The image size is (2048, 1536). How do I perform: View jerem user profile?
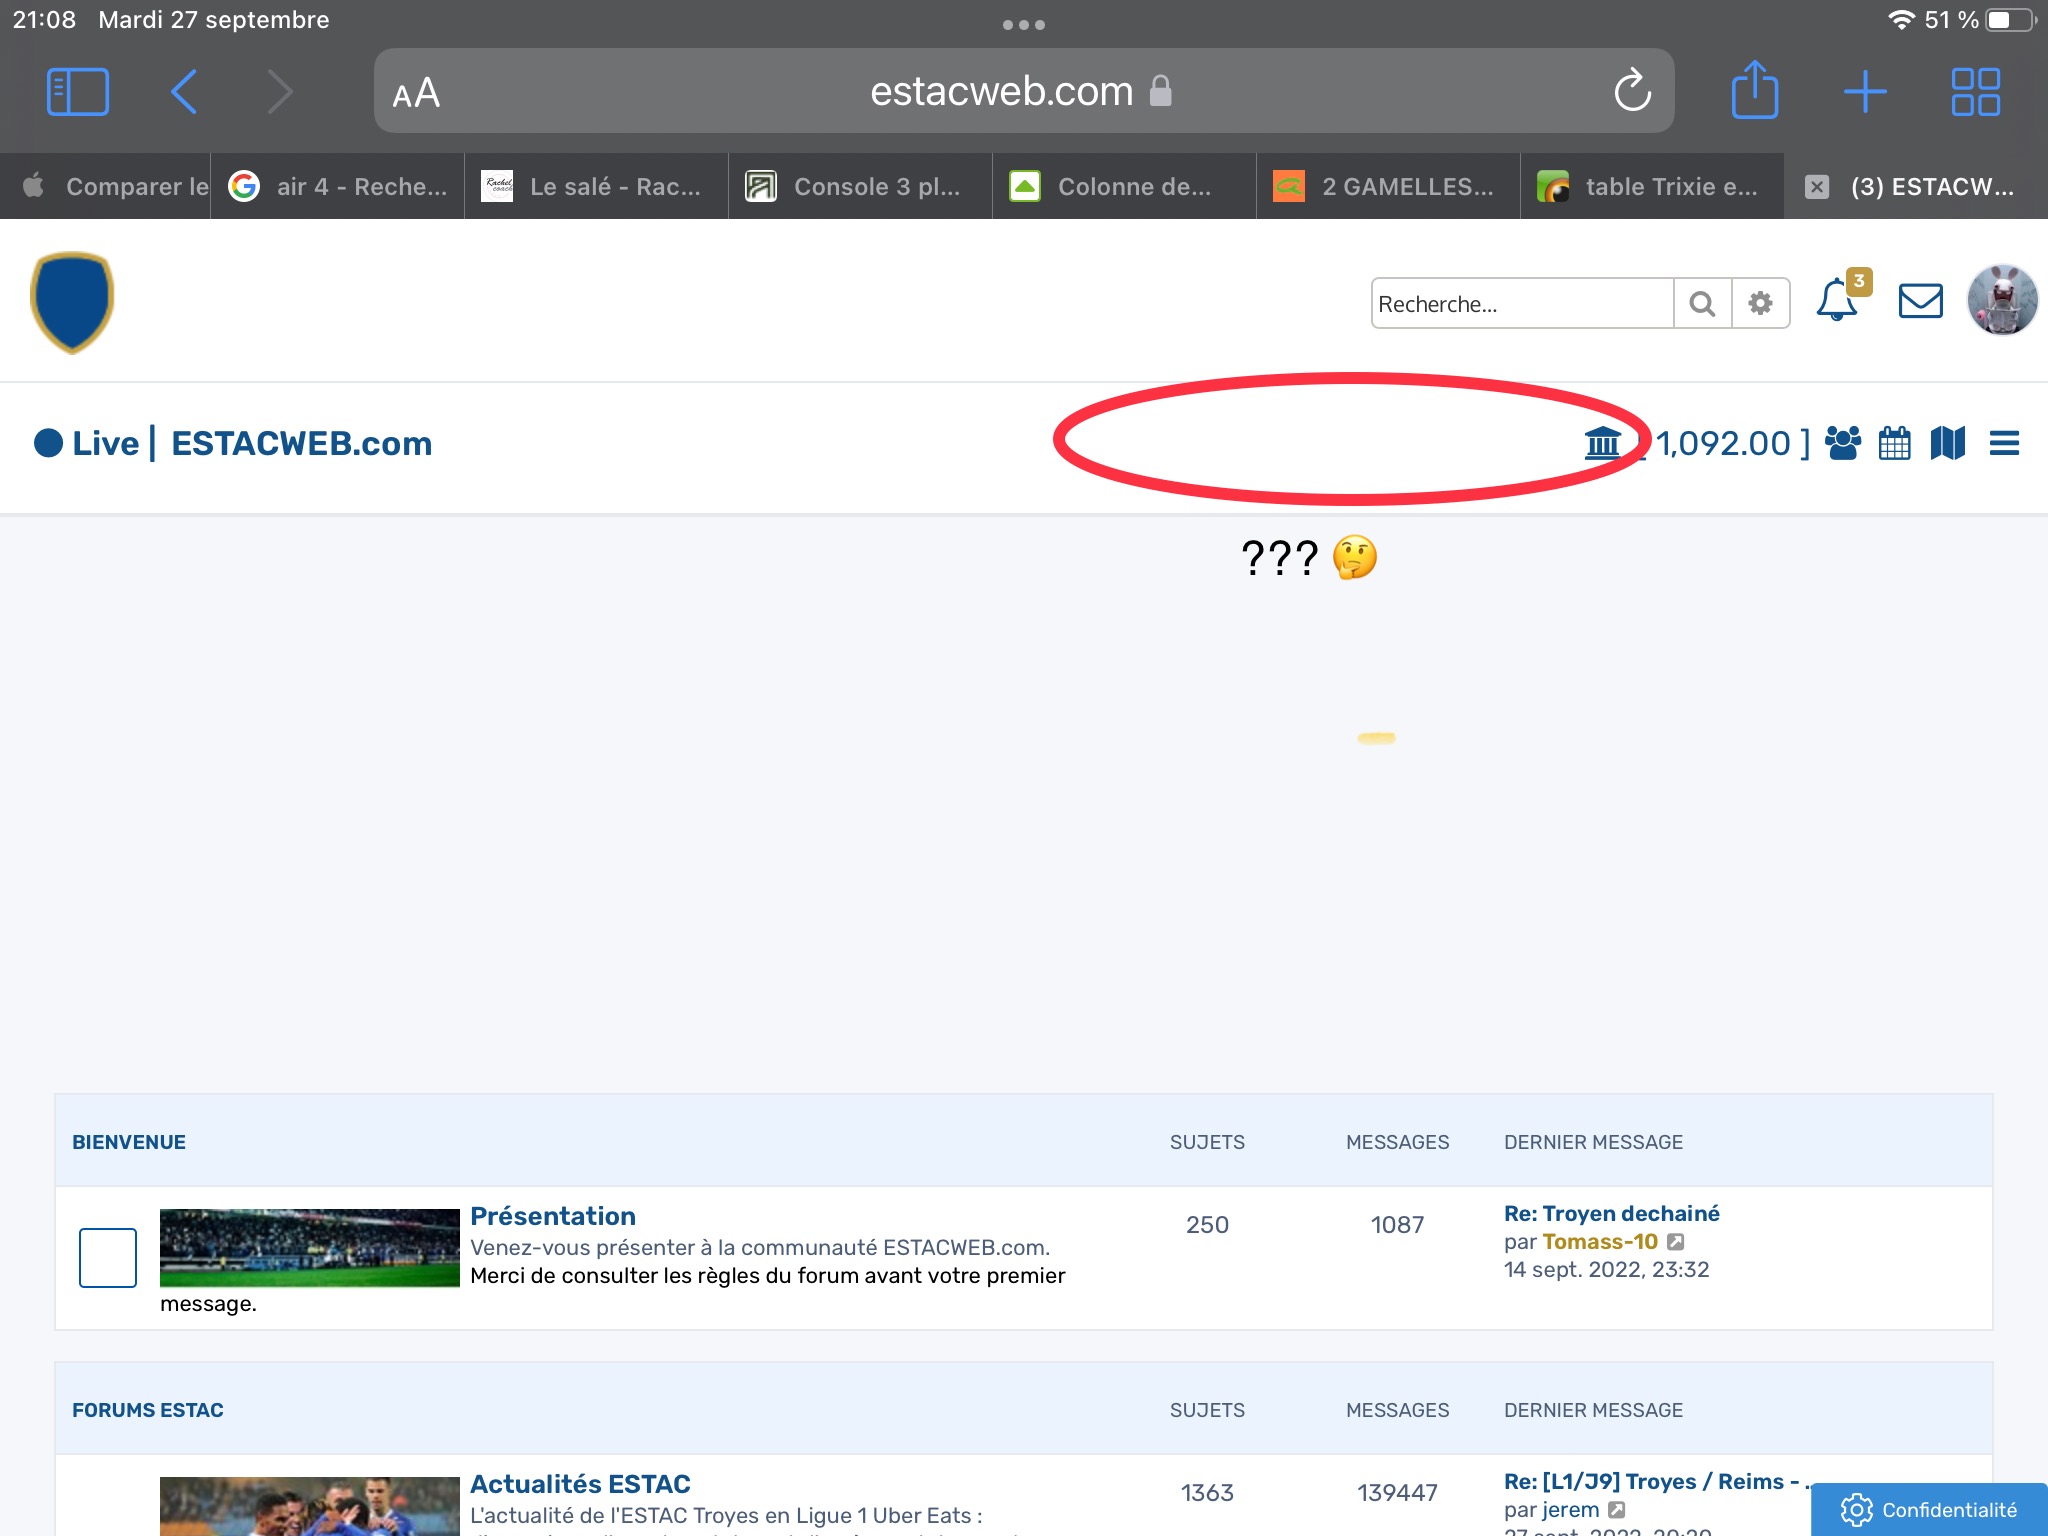pos(1571,1510)
